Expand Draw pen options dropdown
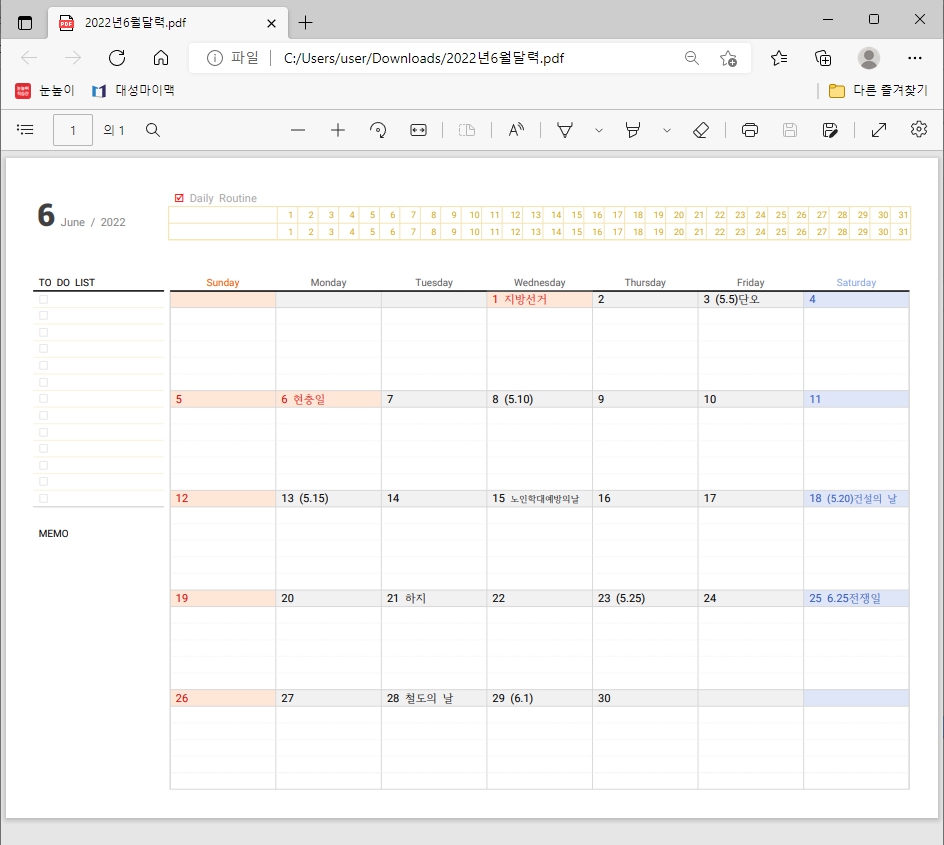The image size is (944, 845). coord(598,131)
